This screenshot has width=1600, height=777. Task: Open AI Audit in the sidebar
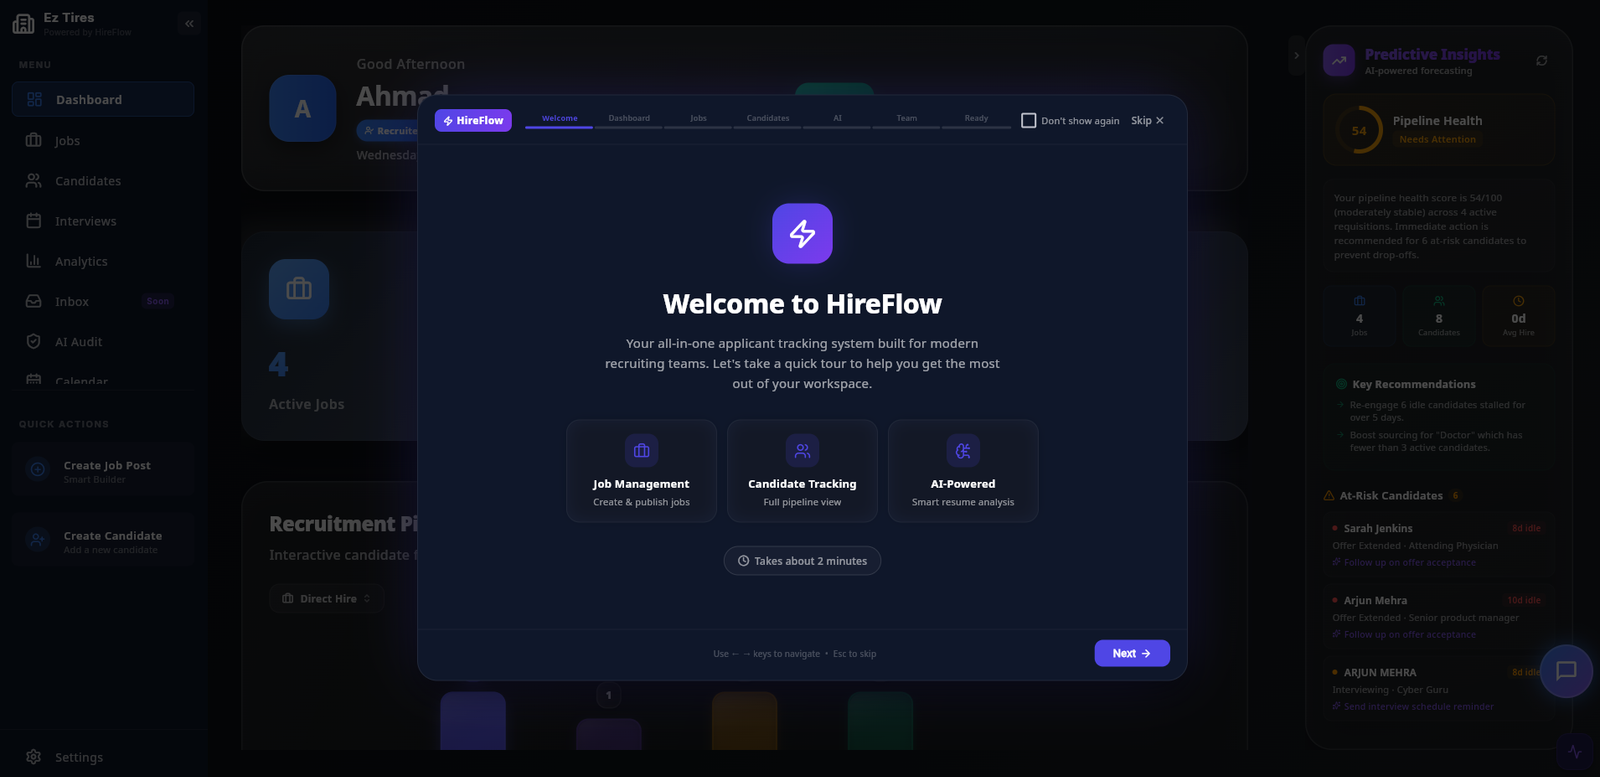pos(103,341)
